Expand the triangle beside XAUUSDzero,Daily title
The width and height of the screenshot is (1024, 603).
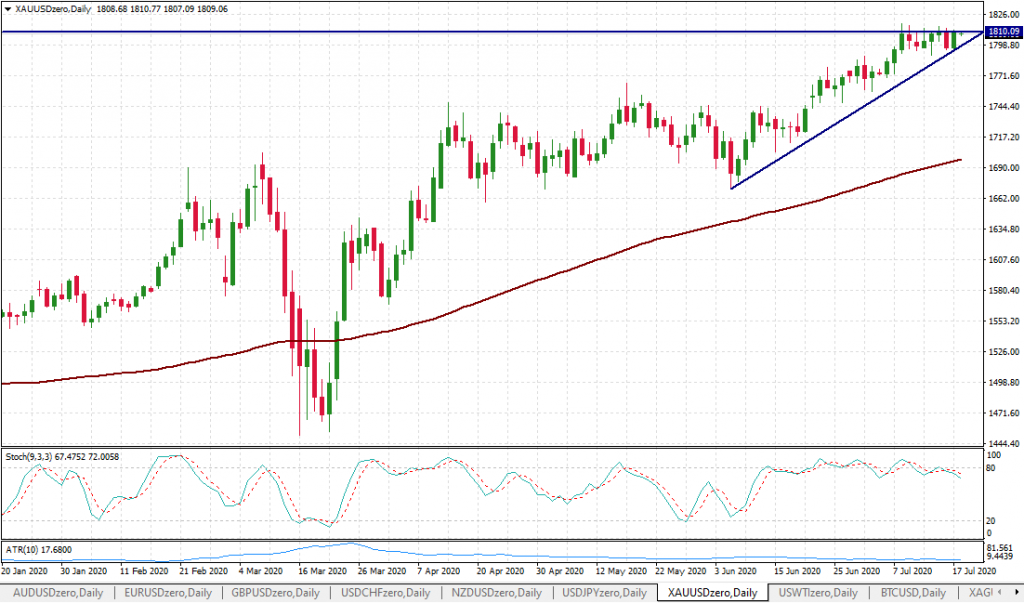[7, 8]
